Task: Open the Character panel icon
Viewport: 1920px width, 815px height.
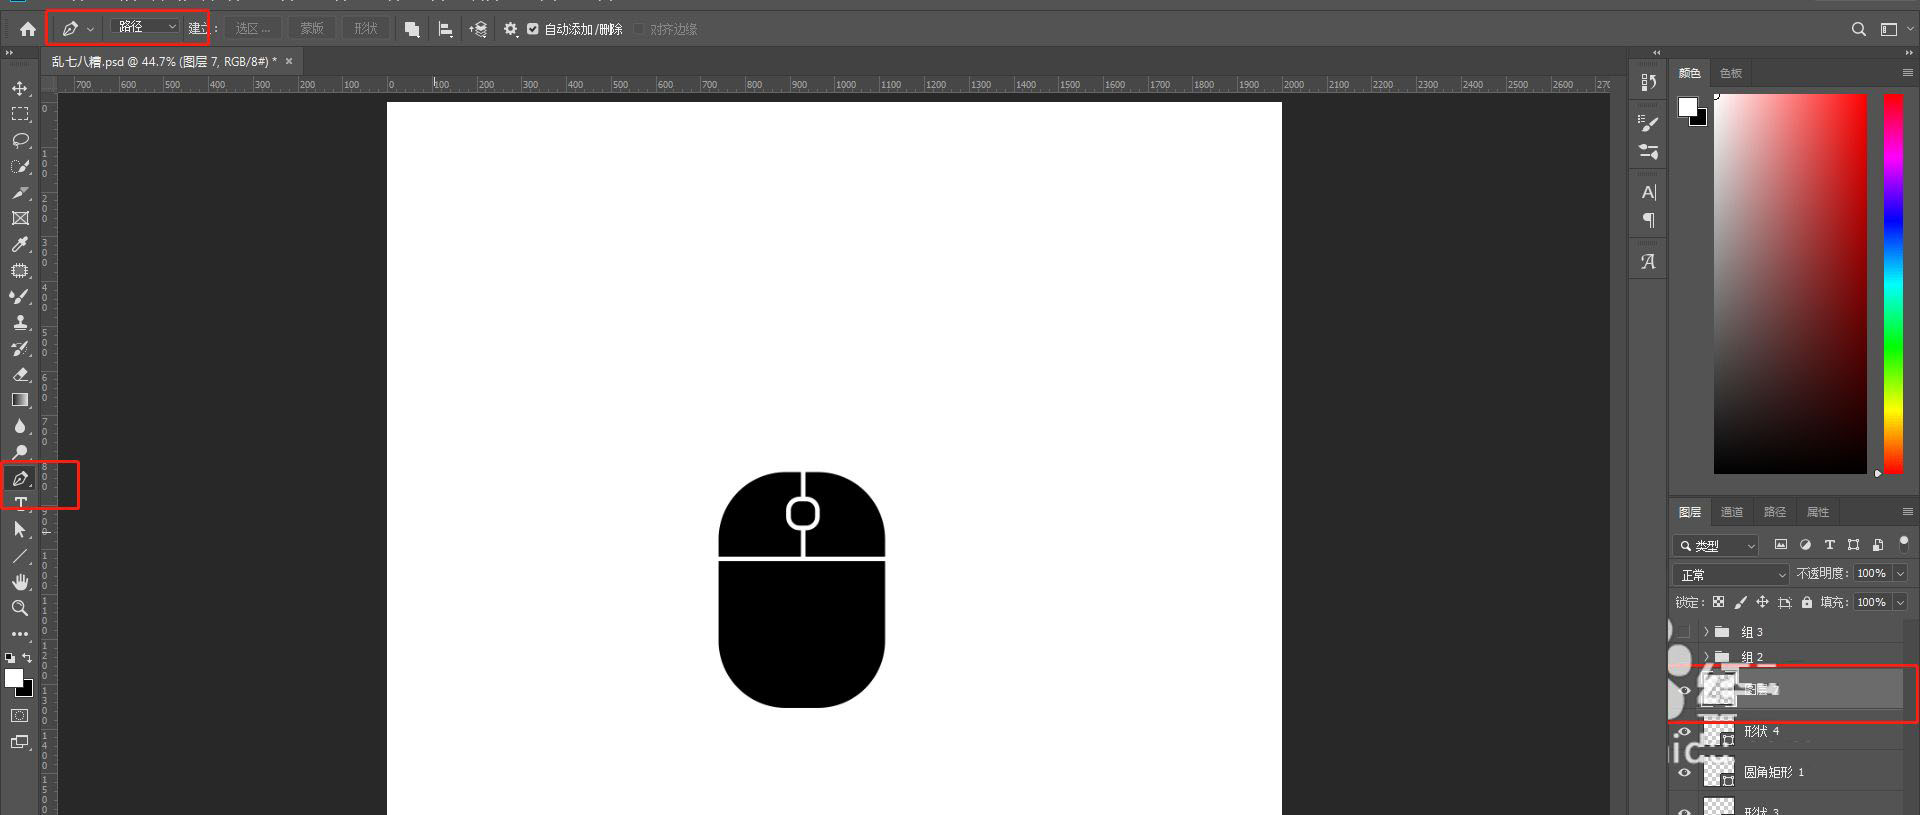Action: (x=1648, y=192)
